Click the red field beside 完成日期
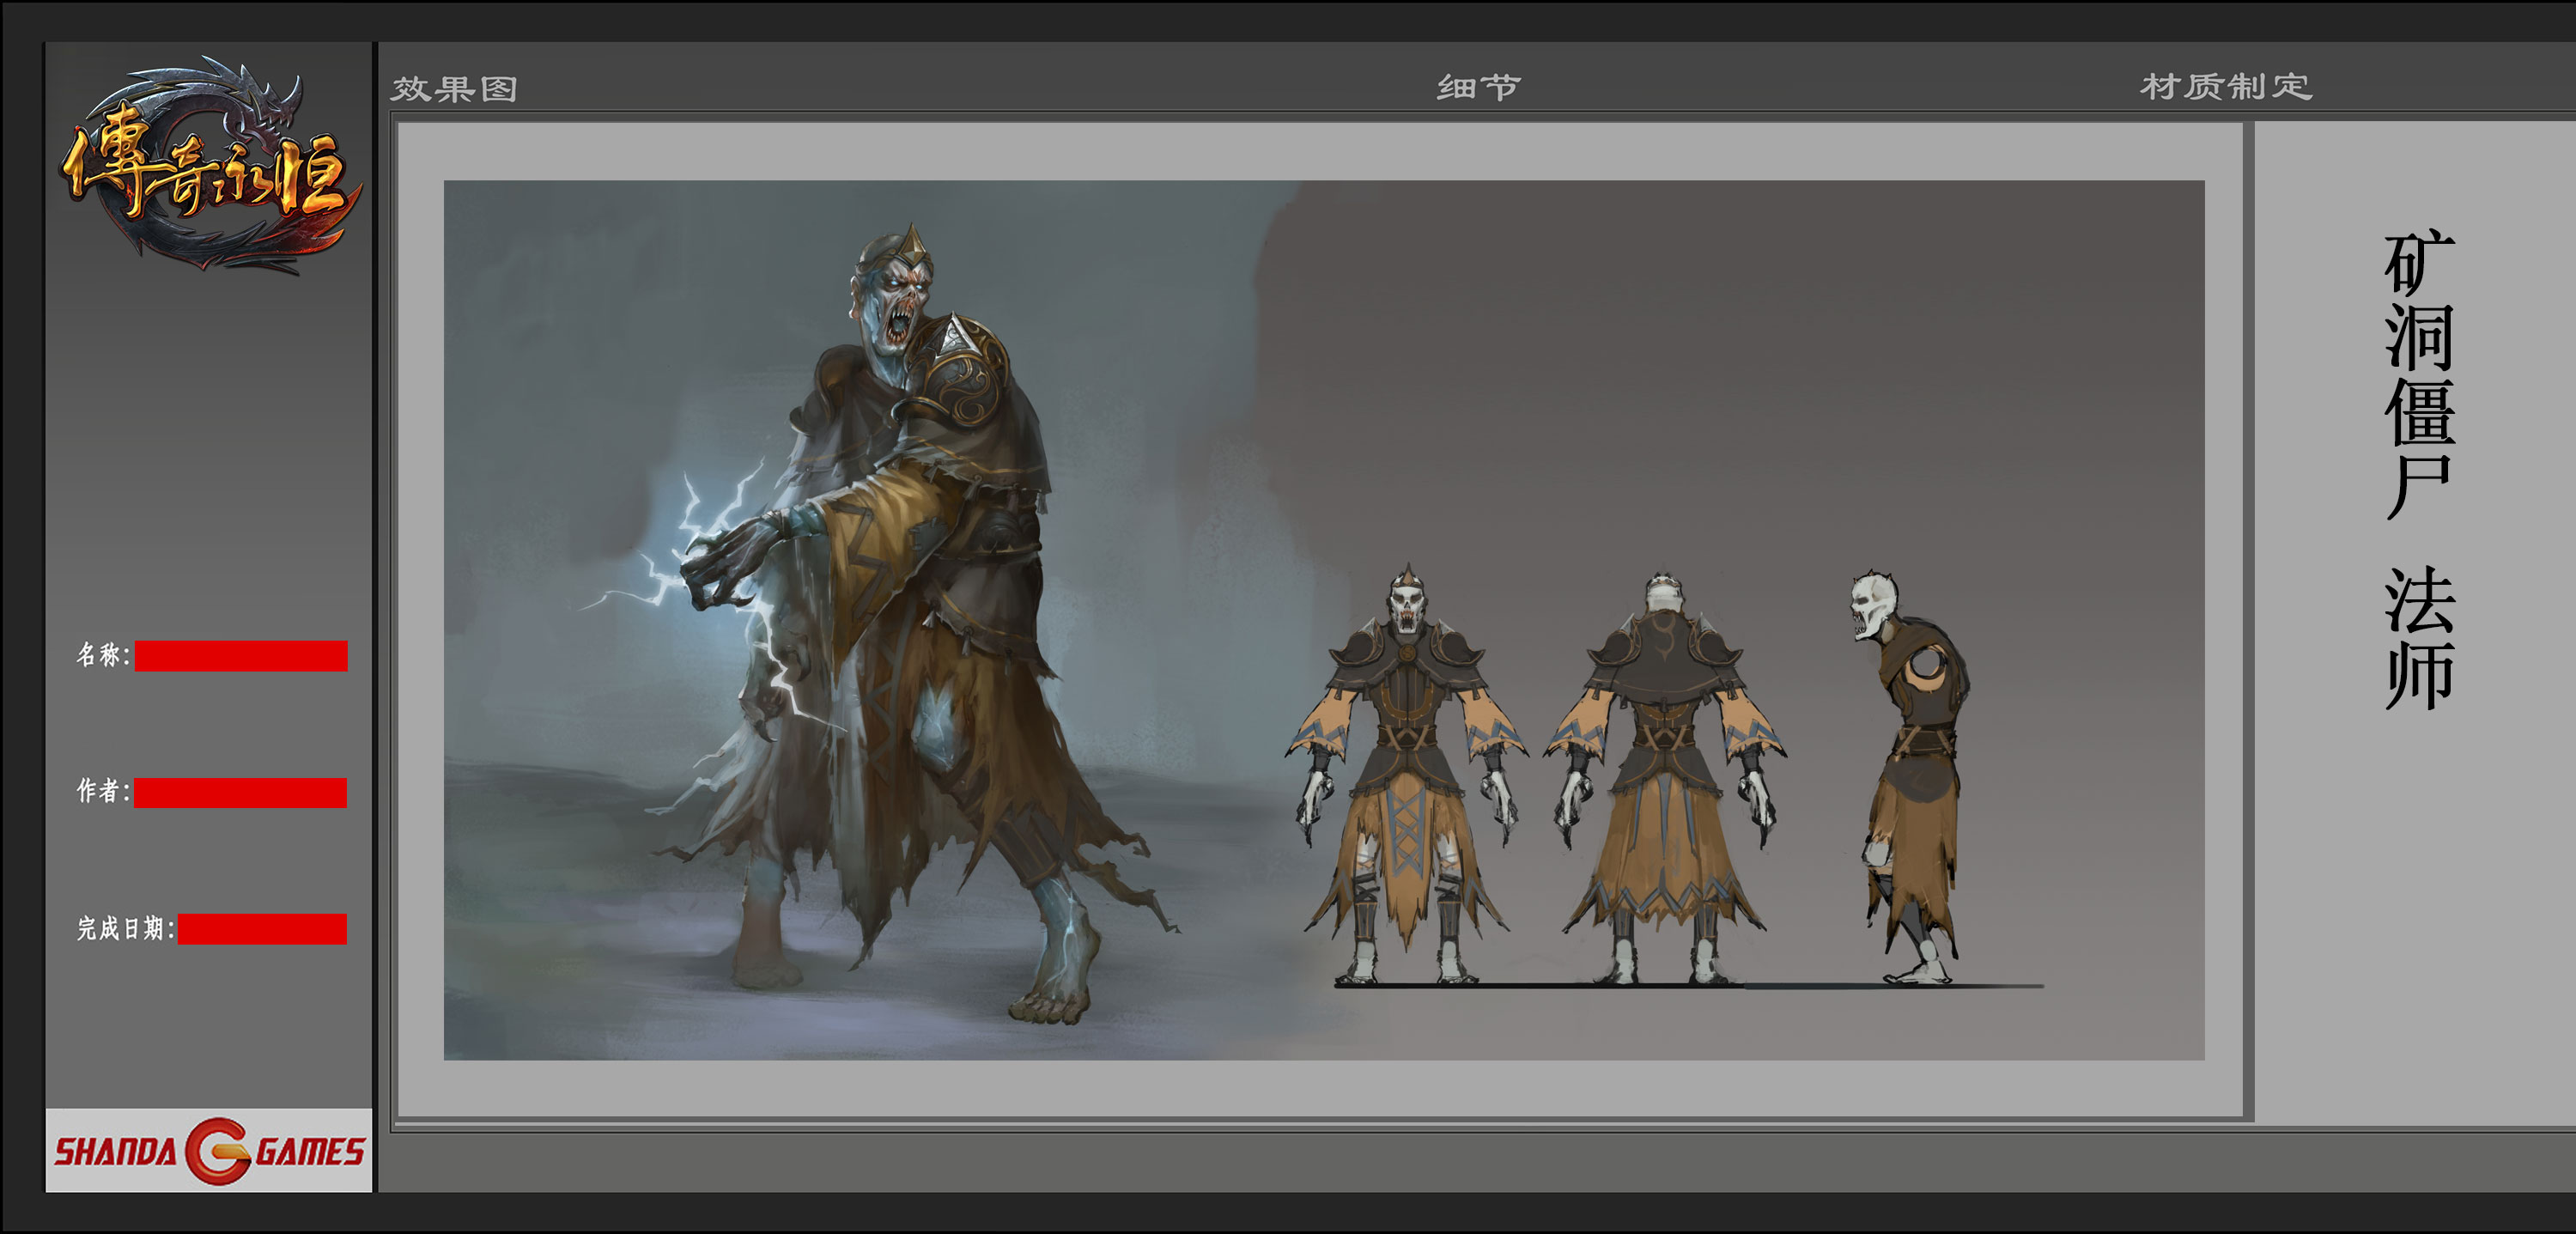Screen dimensions: 2576x1234 pyautogui.click(x=262, y=928)
